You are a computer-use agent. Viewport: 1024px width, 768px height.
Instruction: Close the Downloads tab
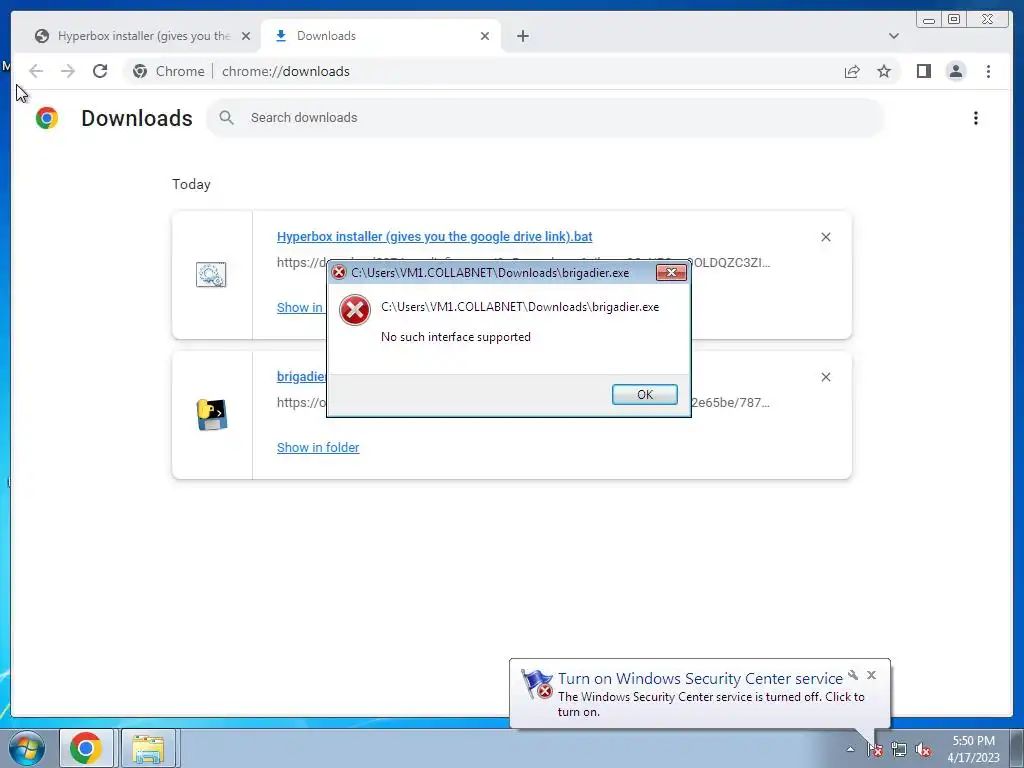(485, 36)
